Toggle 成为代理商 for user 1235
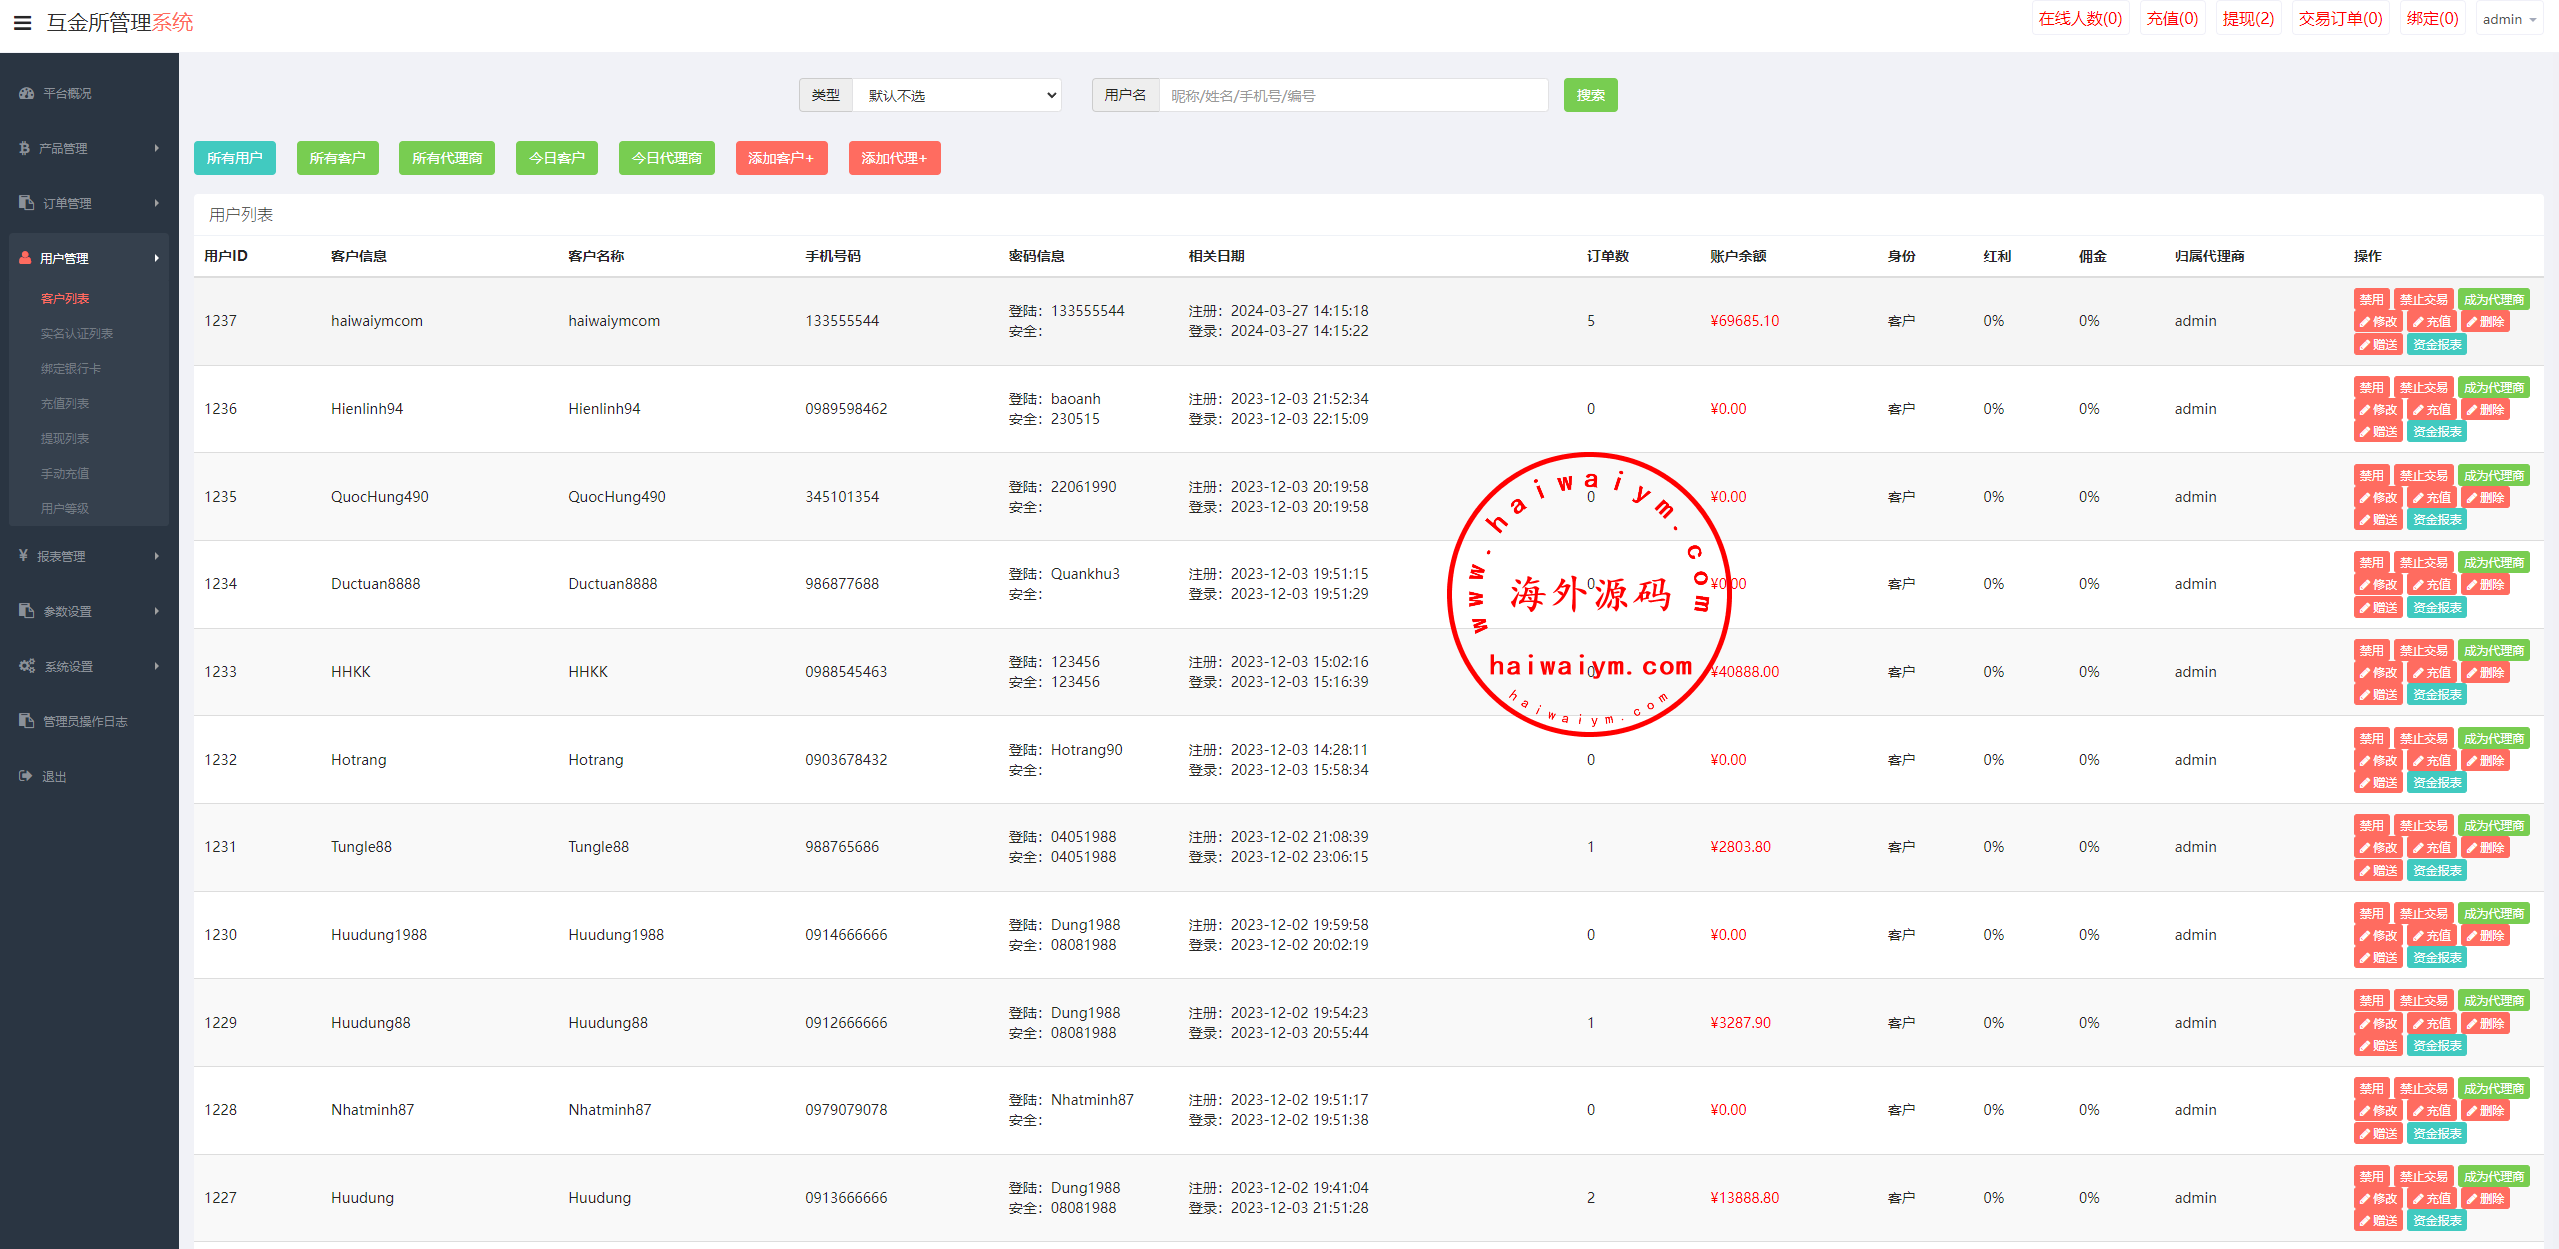This screenshot has width=2559, height=1249. click(2493, 475)
